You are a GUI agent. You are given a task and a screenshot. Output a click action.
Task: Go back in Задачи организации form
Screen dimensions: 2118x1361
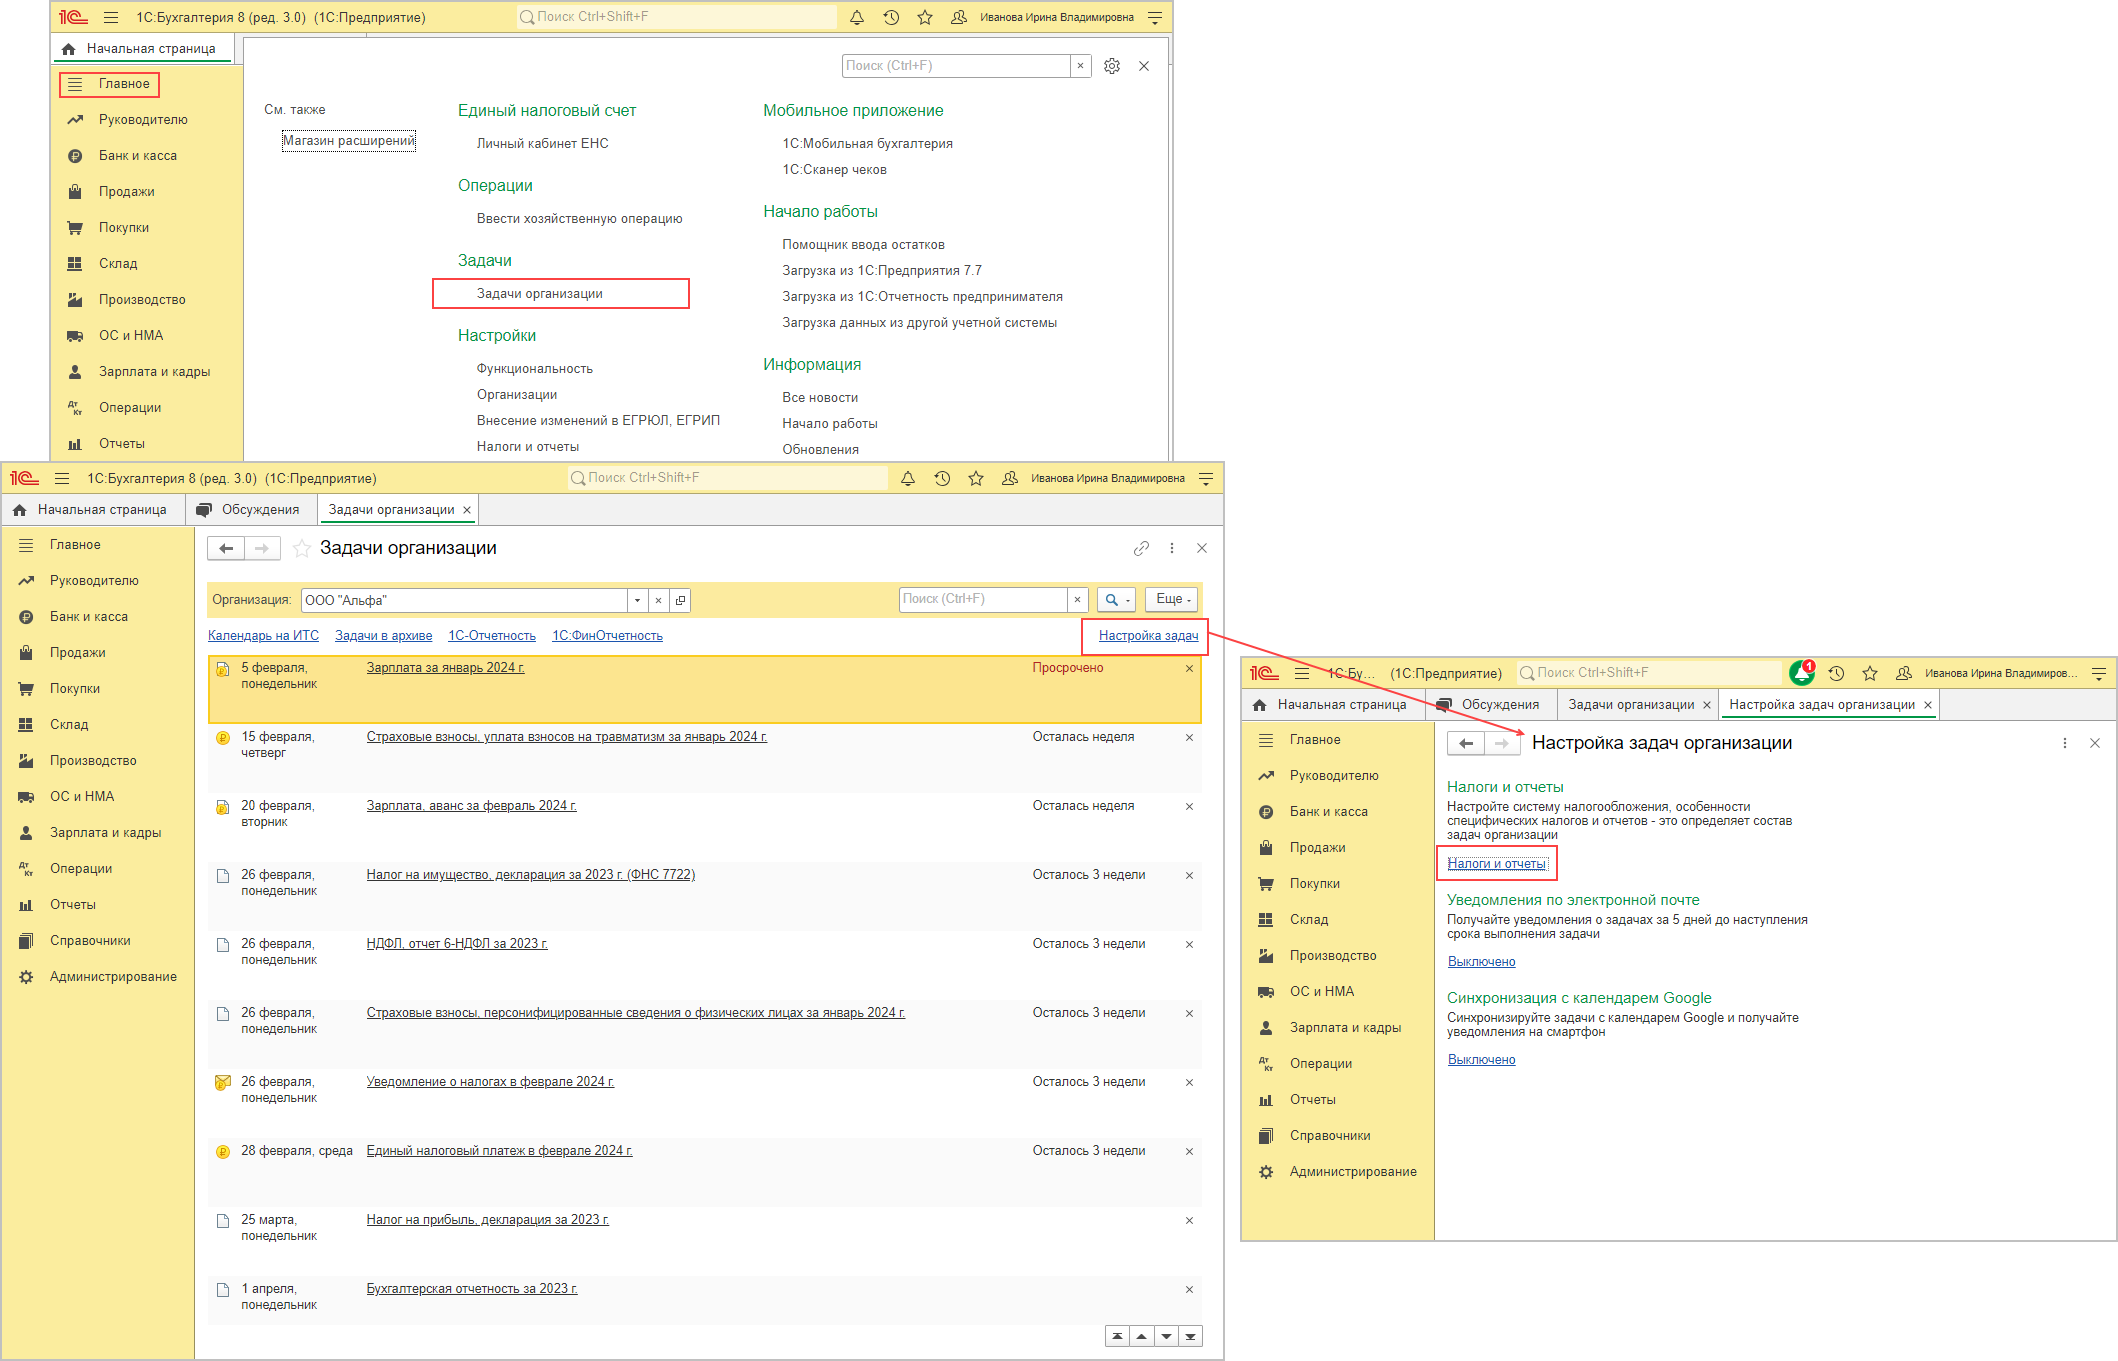pyautogui.click(x=226, y=548)
